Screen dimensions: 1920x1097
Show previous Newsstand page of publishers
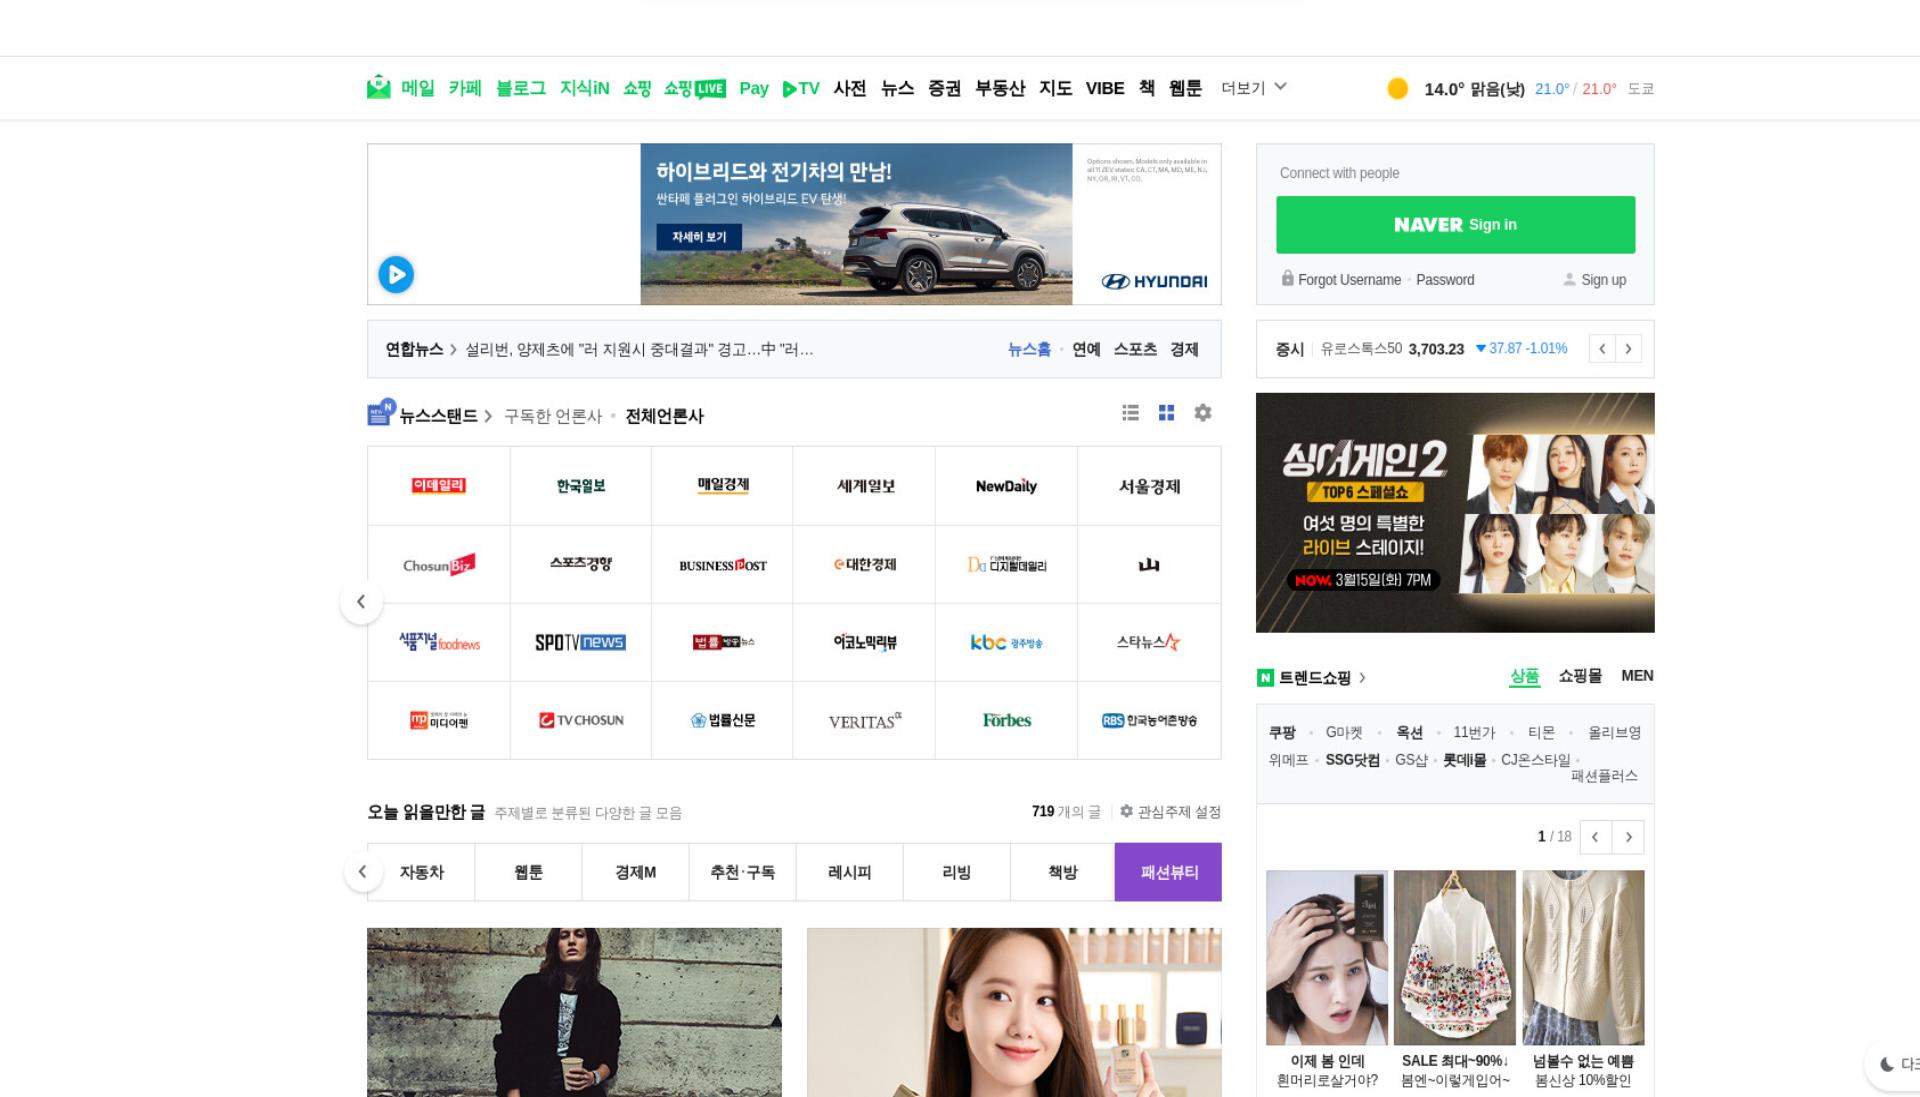[362, 602]
